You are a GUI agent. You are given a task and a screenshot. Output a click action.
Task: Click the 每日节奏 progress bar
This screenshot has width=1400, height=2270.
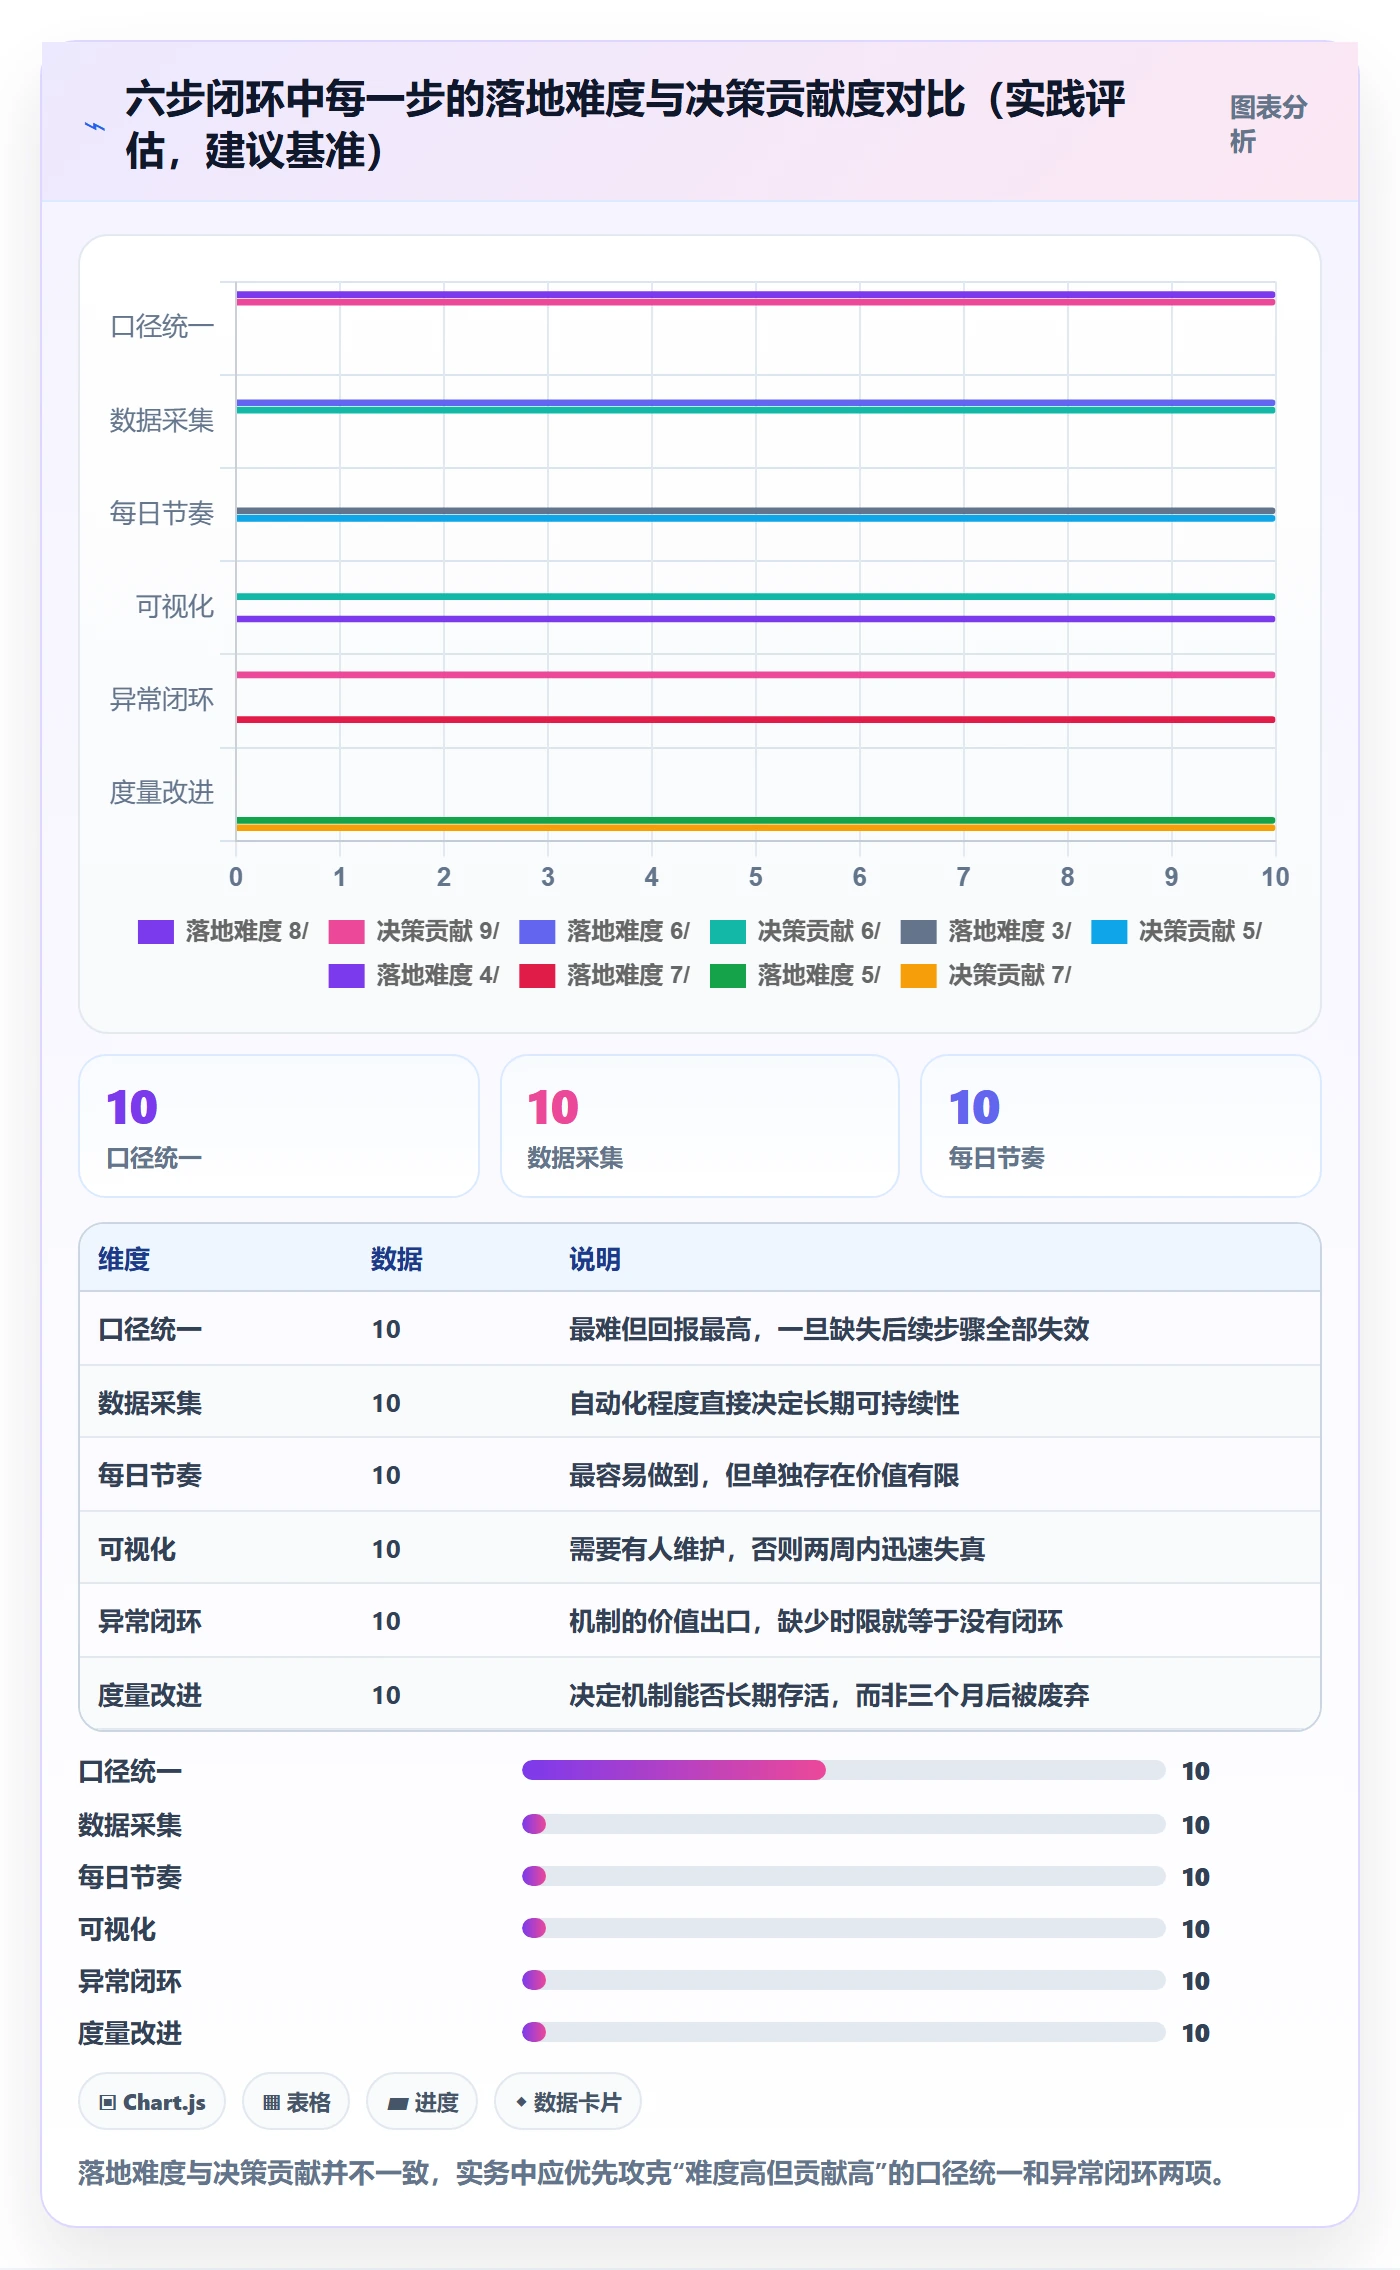pyautogui.click(x=844, y=1876)
